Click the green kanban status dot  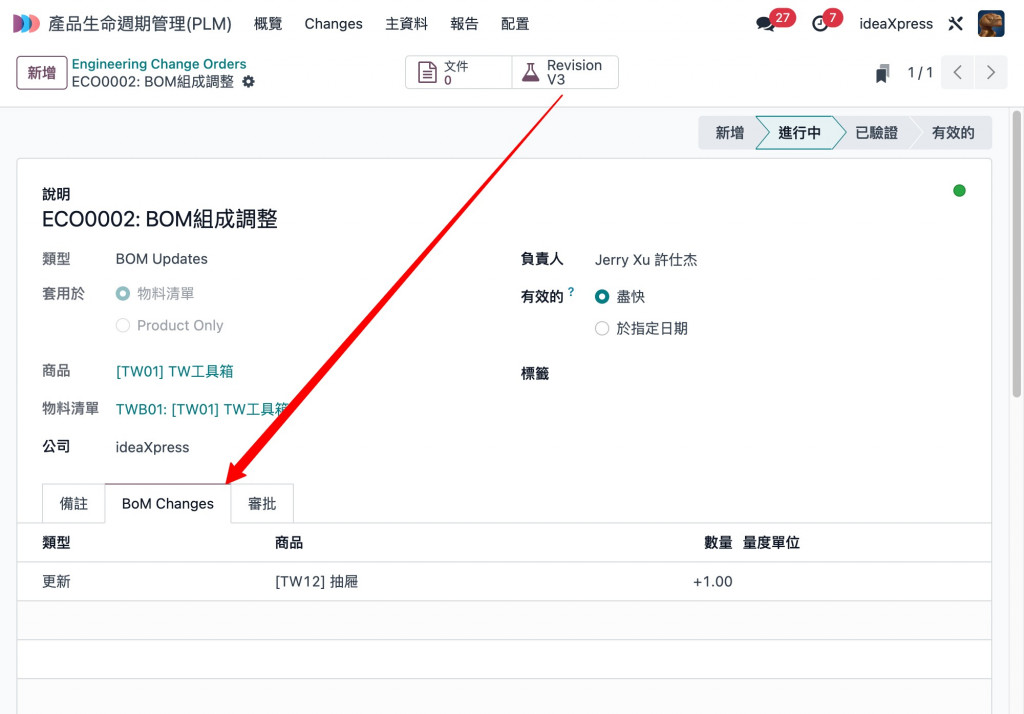coord(959,191)
